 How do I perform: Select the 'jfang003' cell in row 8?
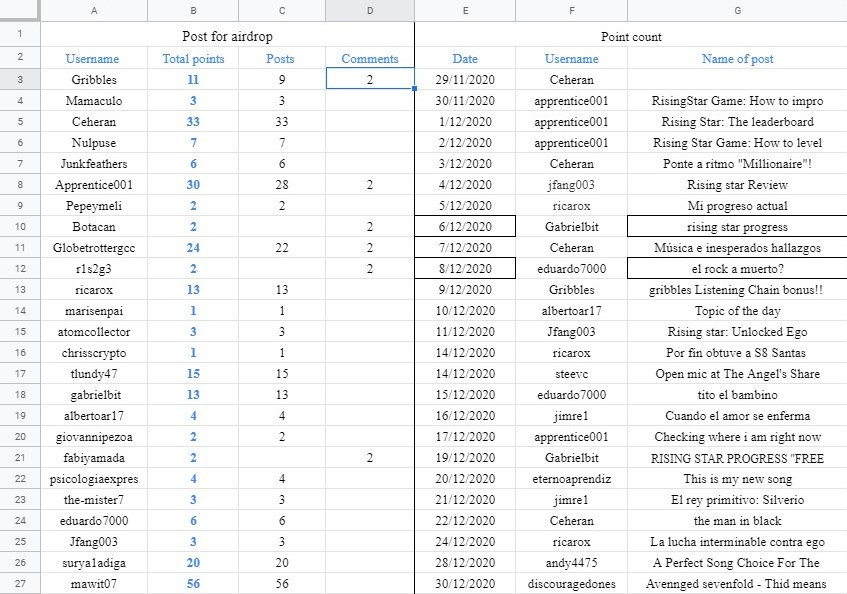coord(572,185)
